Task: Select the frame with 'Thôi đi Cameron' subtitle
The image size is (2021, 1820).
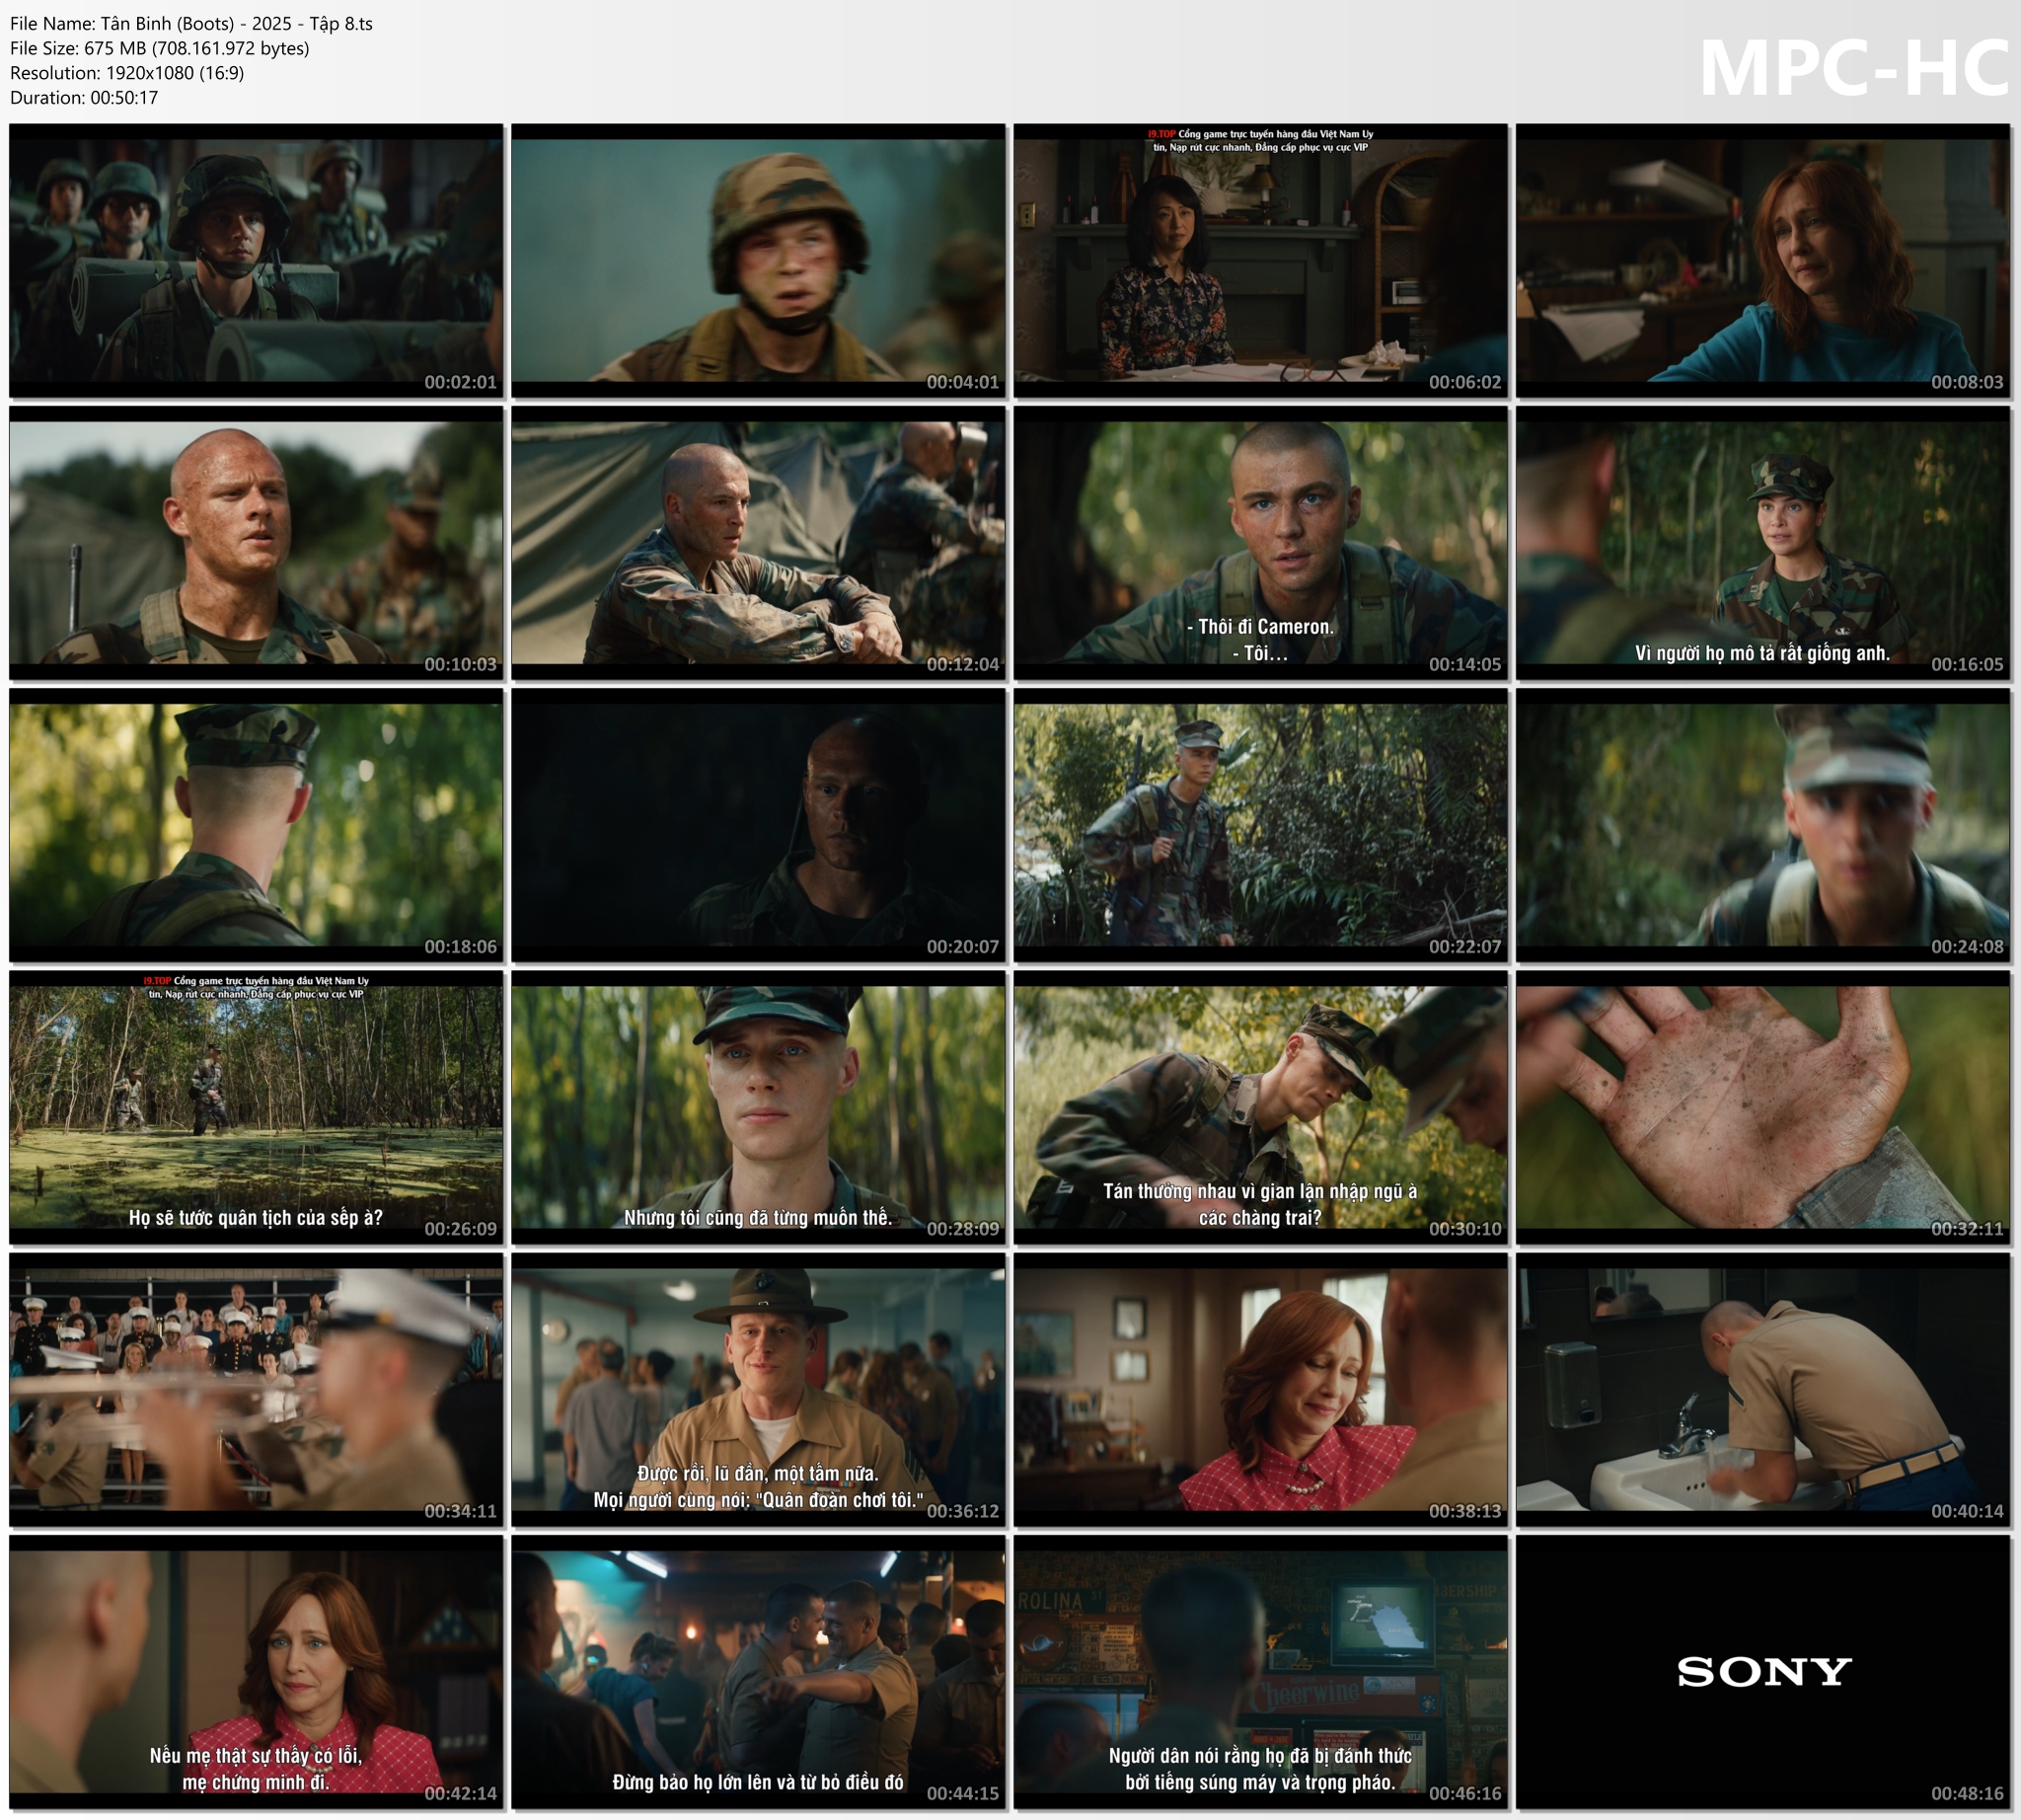Action: (1260, 542)
